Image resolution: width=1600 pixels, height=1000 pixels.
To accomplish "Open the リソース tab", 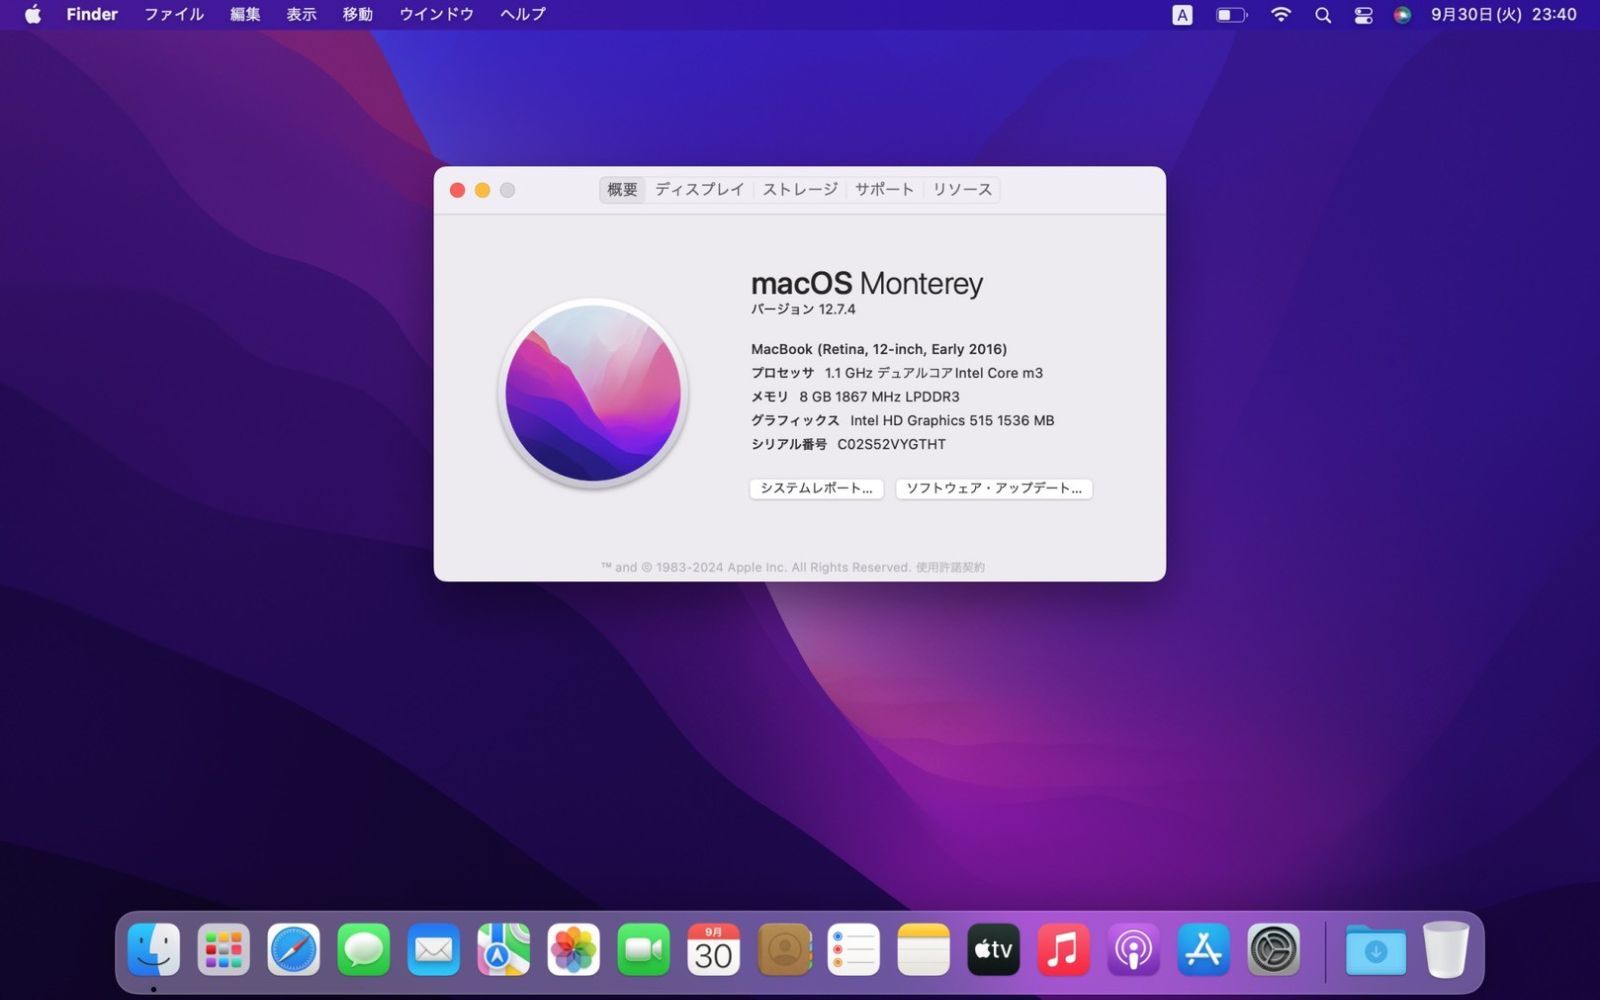I will [x=962, y=189].
